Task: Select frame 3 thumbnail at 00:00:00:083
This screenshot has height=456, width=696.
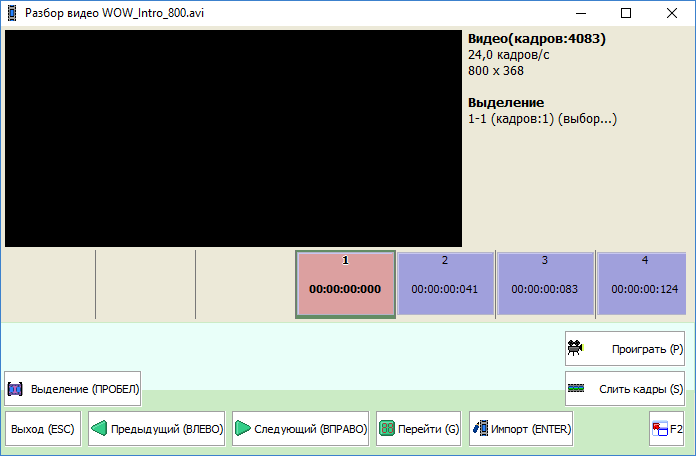Action: (x=545, y=284)
